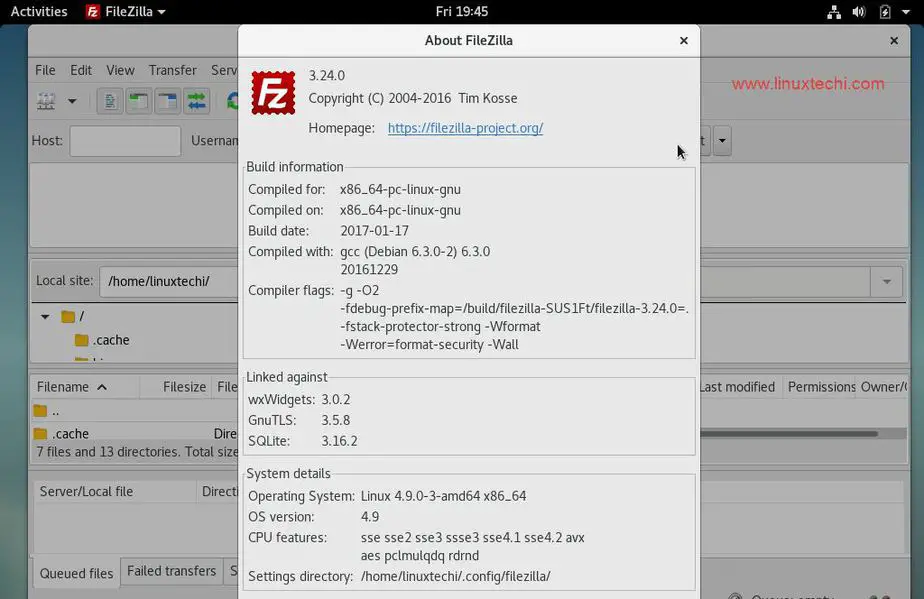
Task: Open the FileZilla application menu in top bar
Action: [126, 11]
